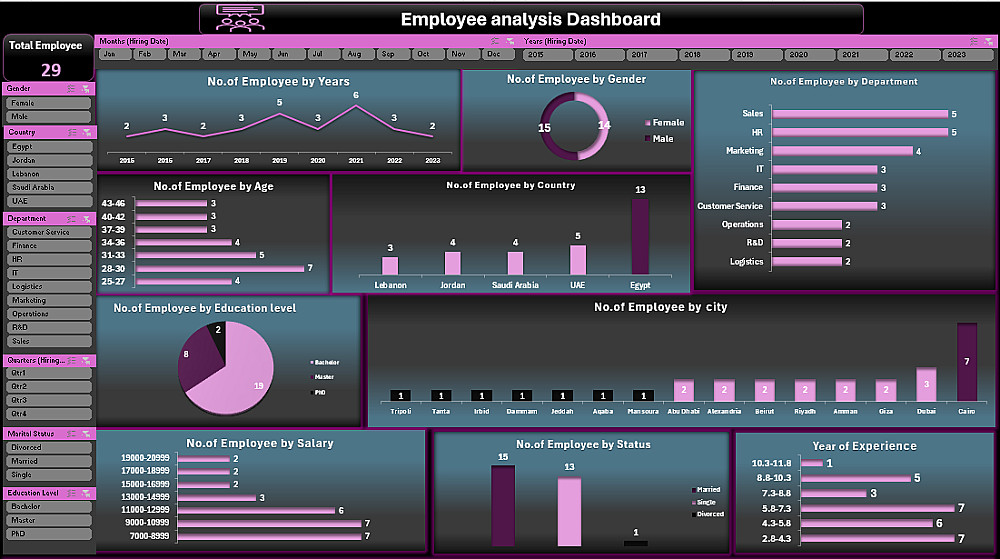Clear the Quarters slicer filter
Screen dimensions: 1000x559
coord(86,361)
